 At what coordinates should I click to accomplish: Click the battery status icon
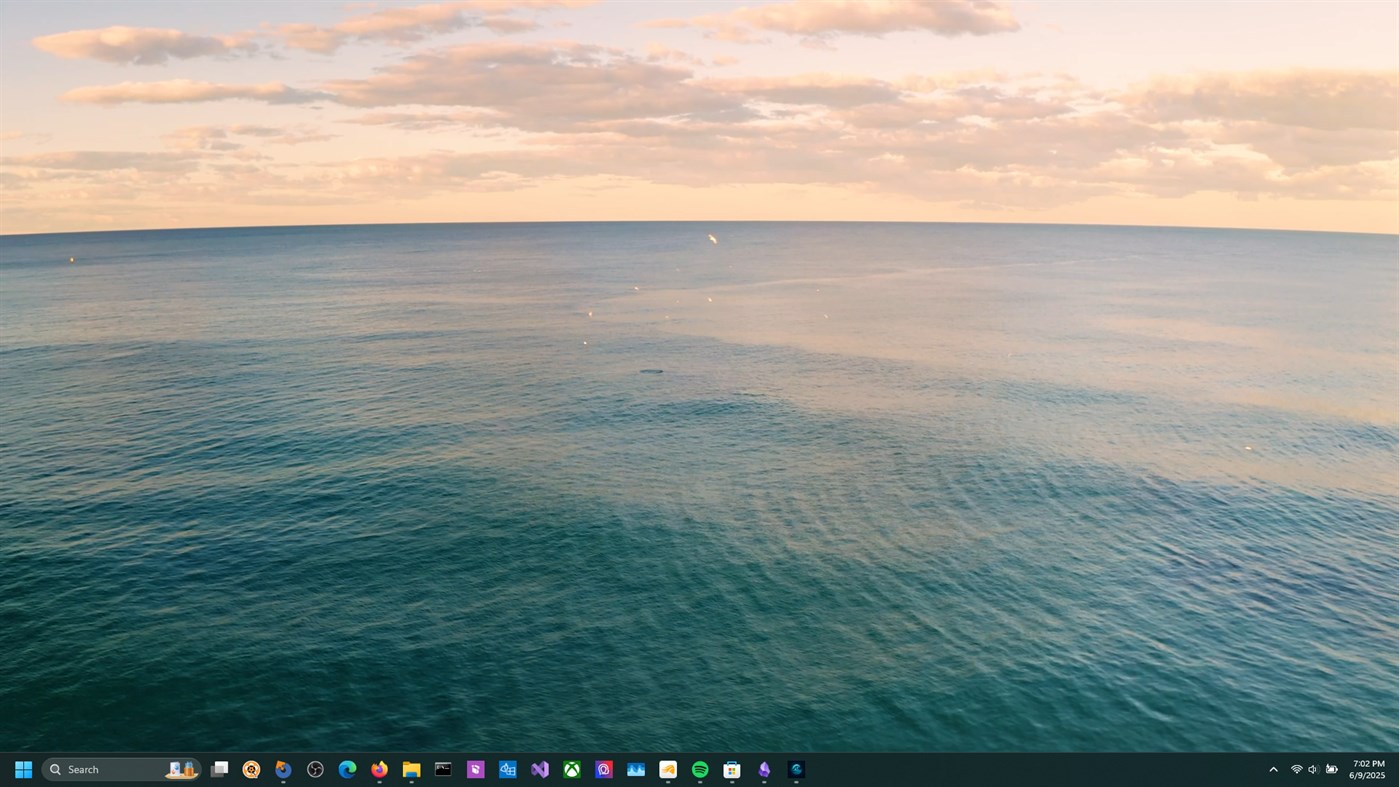point(1331,769)
